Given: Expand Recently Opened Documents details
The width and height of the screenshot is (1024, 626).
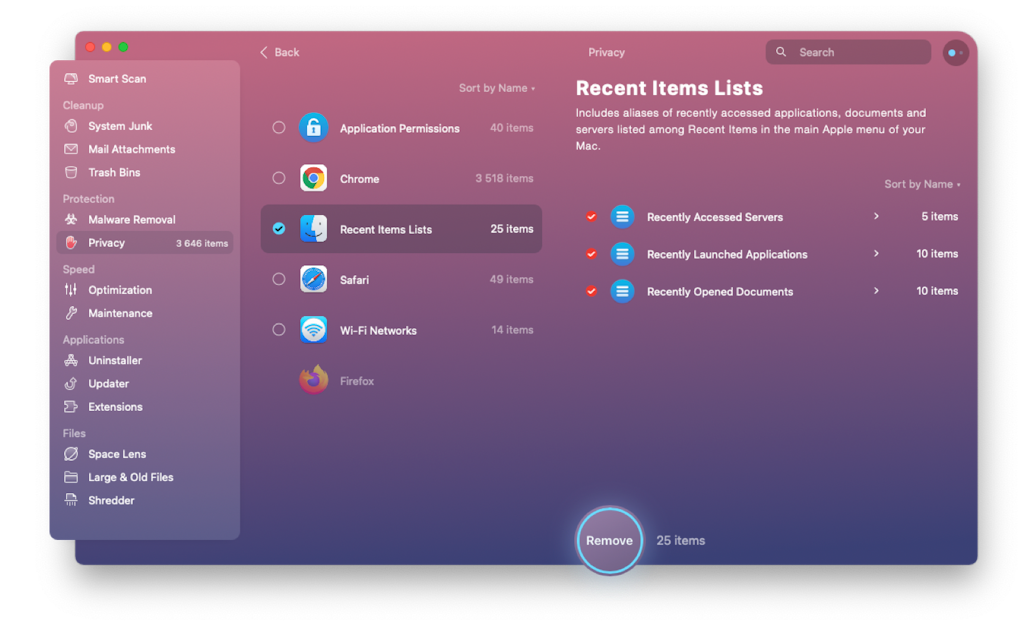Looking at the screenshot, I should click(876, 291).
